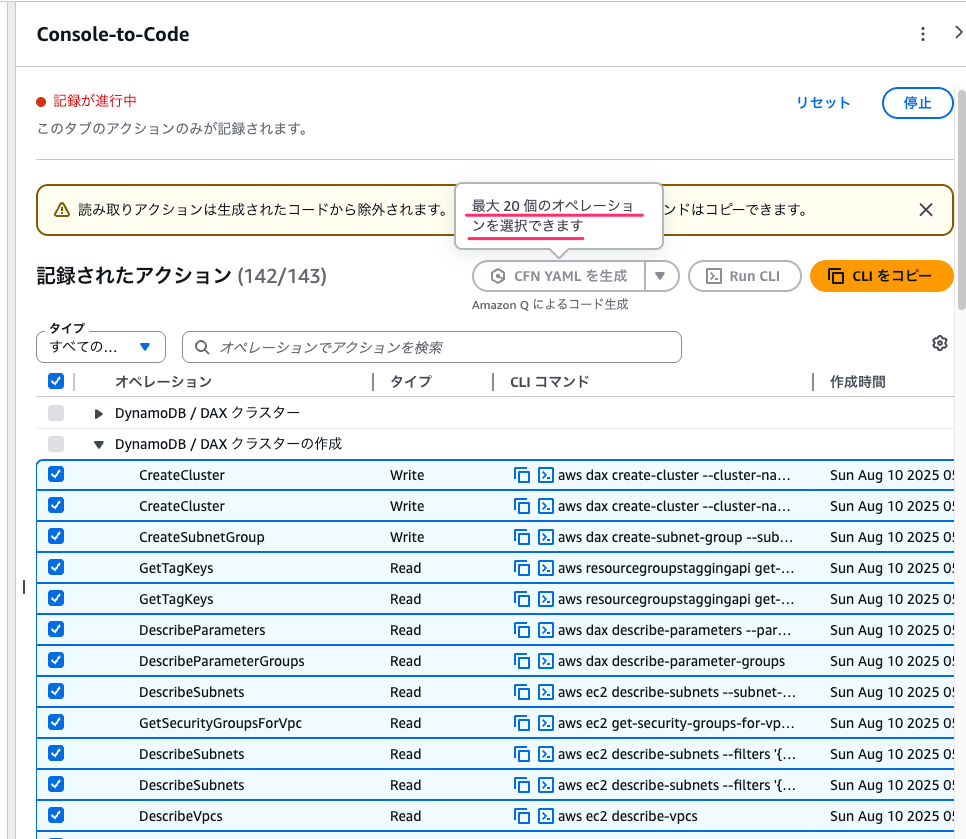Run CreateSubnetGroup command in CLI icon
The height and width of the screenshot is (839, 966).
pos(545,537)
